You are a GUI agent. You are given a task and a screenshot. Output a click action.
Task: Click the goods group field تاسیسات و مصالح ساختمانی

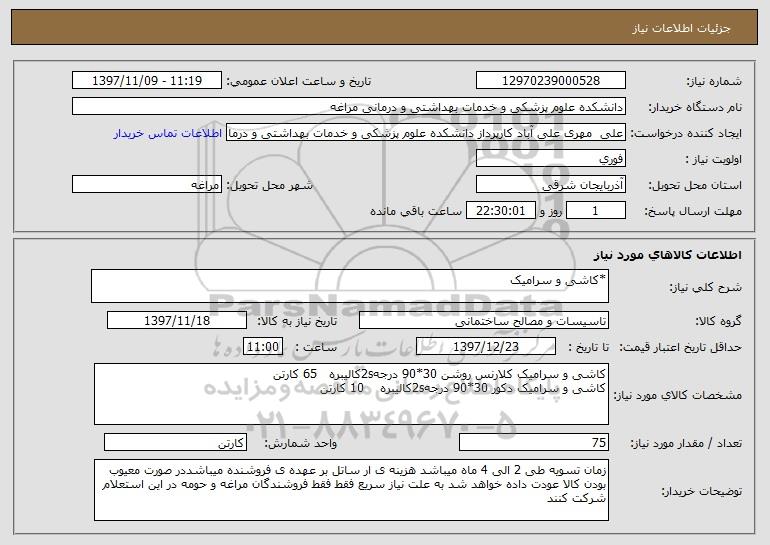[x=484, y=321]
